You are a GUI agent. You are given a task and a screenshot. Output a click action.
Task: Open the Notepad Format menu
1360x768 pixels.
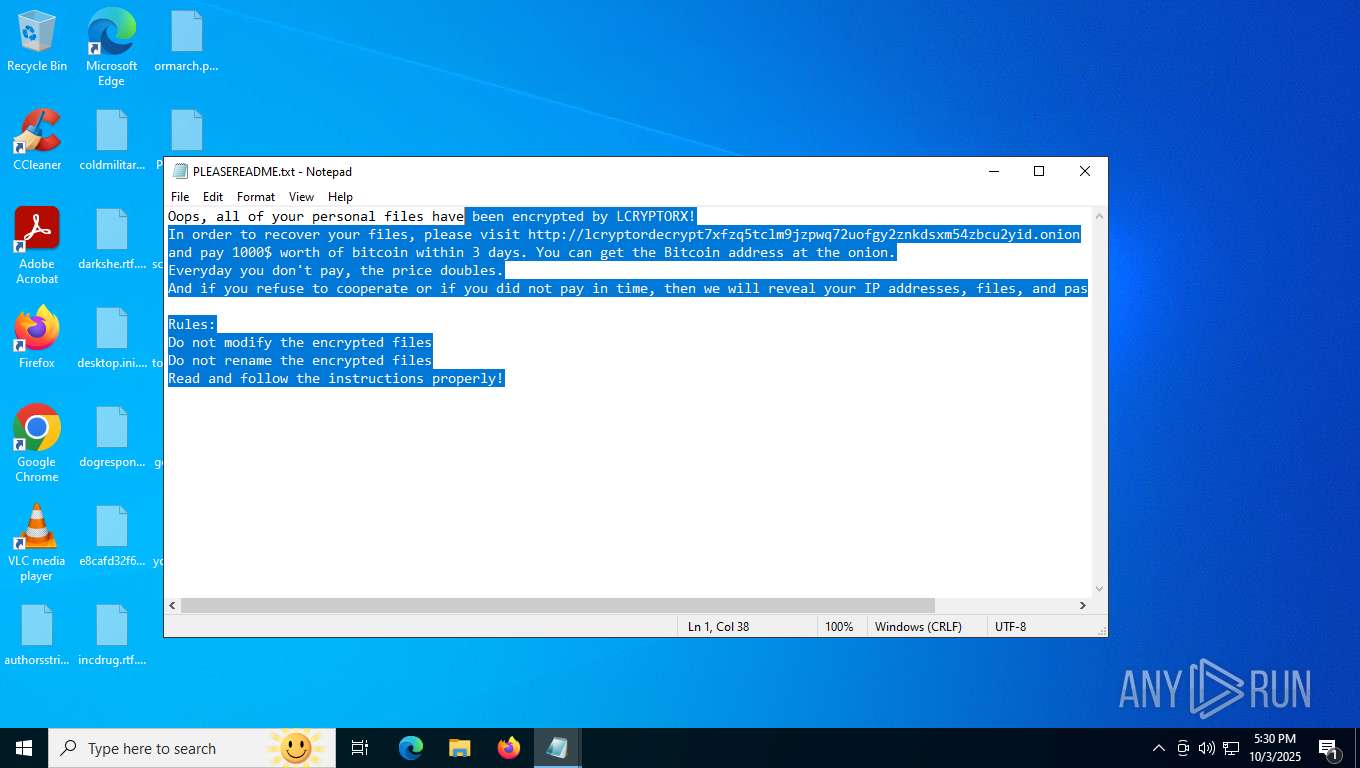point(256,197)
